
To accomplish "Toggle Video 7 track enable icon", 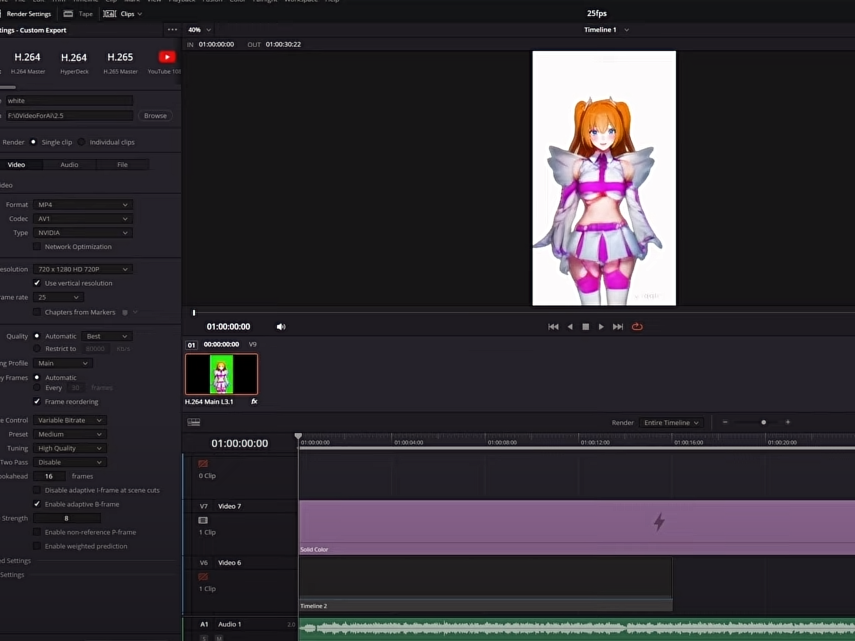I will coord(203,520).
